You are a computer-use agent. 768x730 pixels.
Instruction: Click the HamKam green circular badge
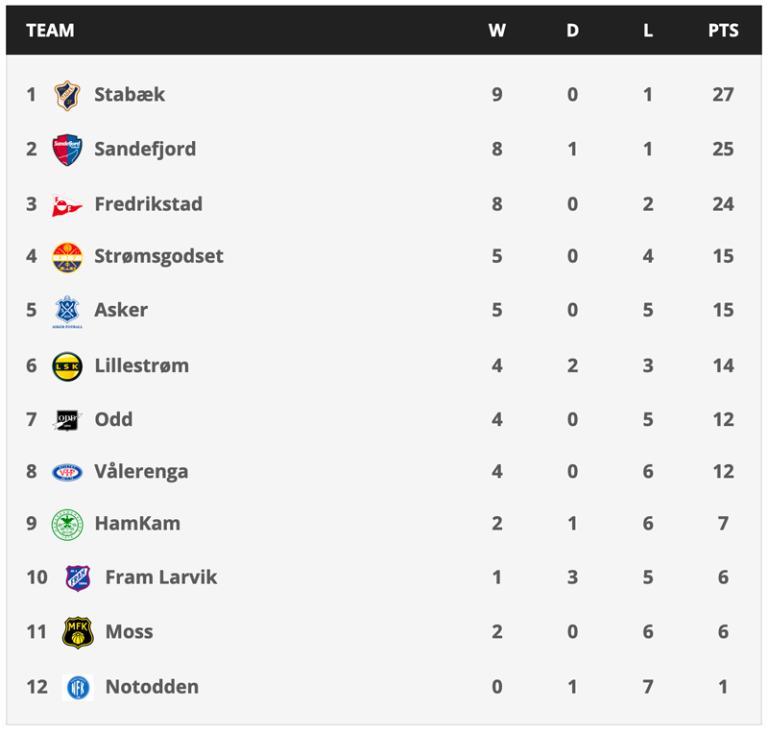67,524
